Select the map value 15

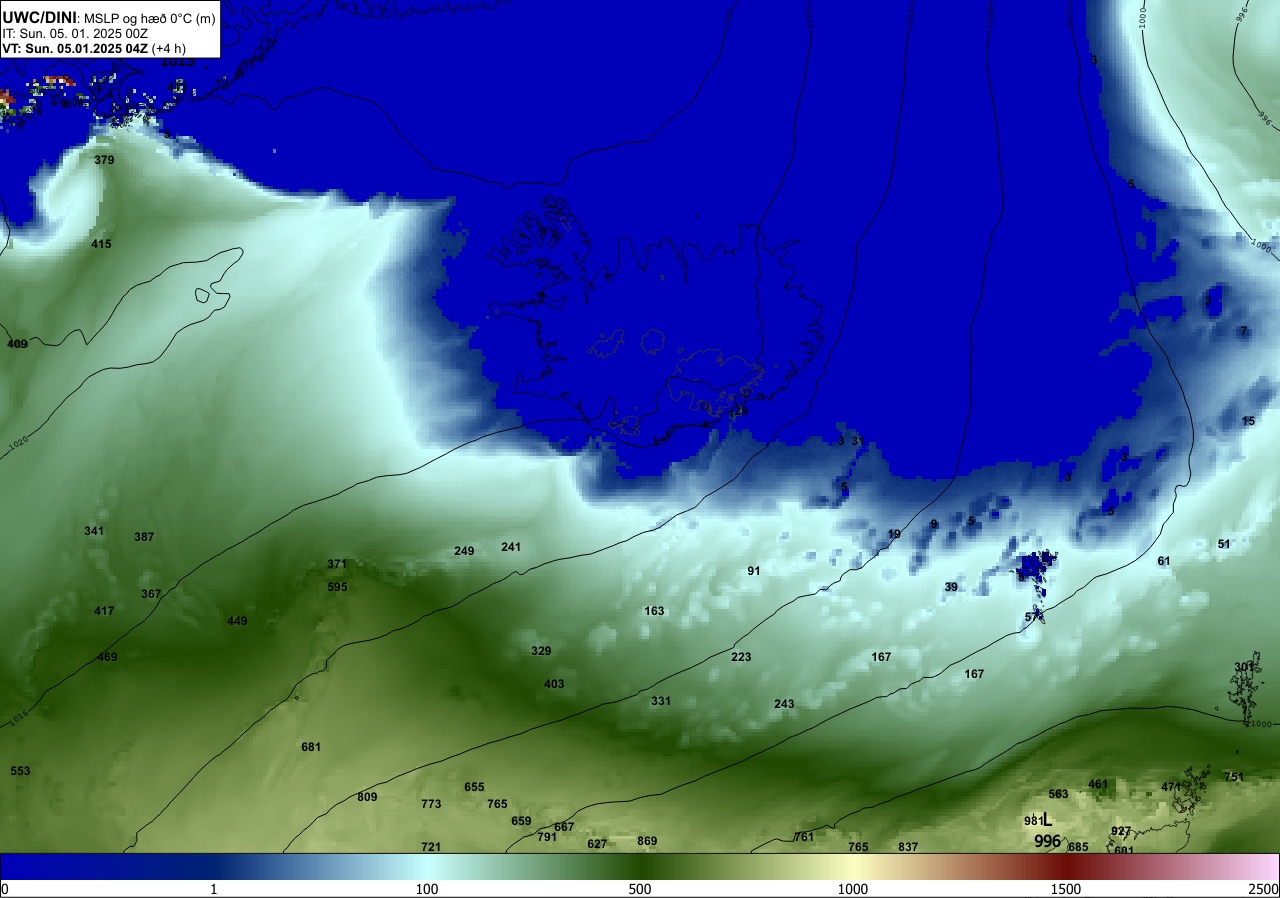point(1248,421)
